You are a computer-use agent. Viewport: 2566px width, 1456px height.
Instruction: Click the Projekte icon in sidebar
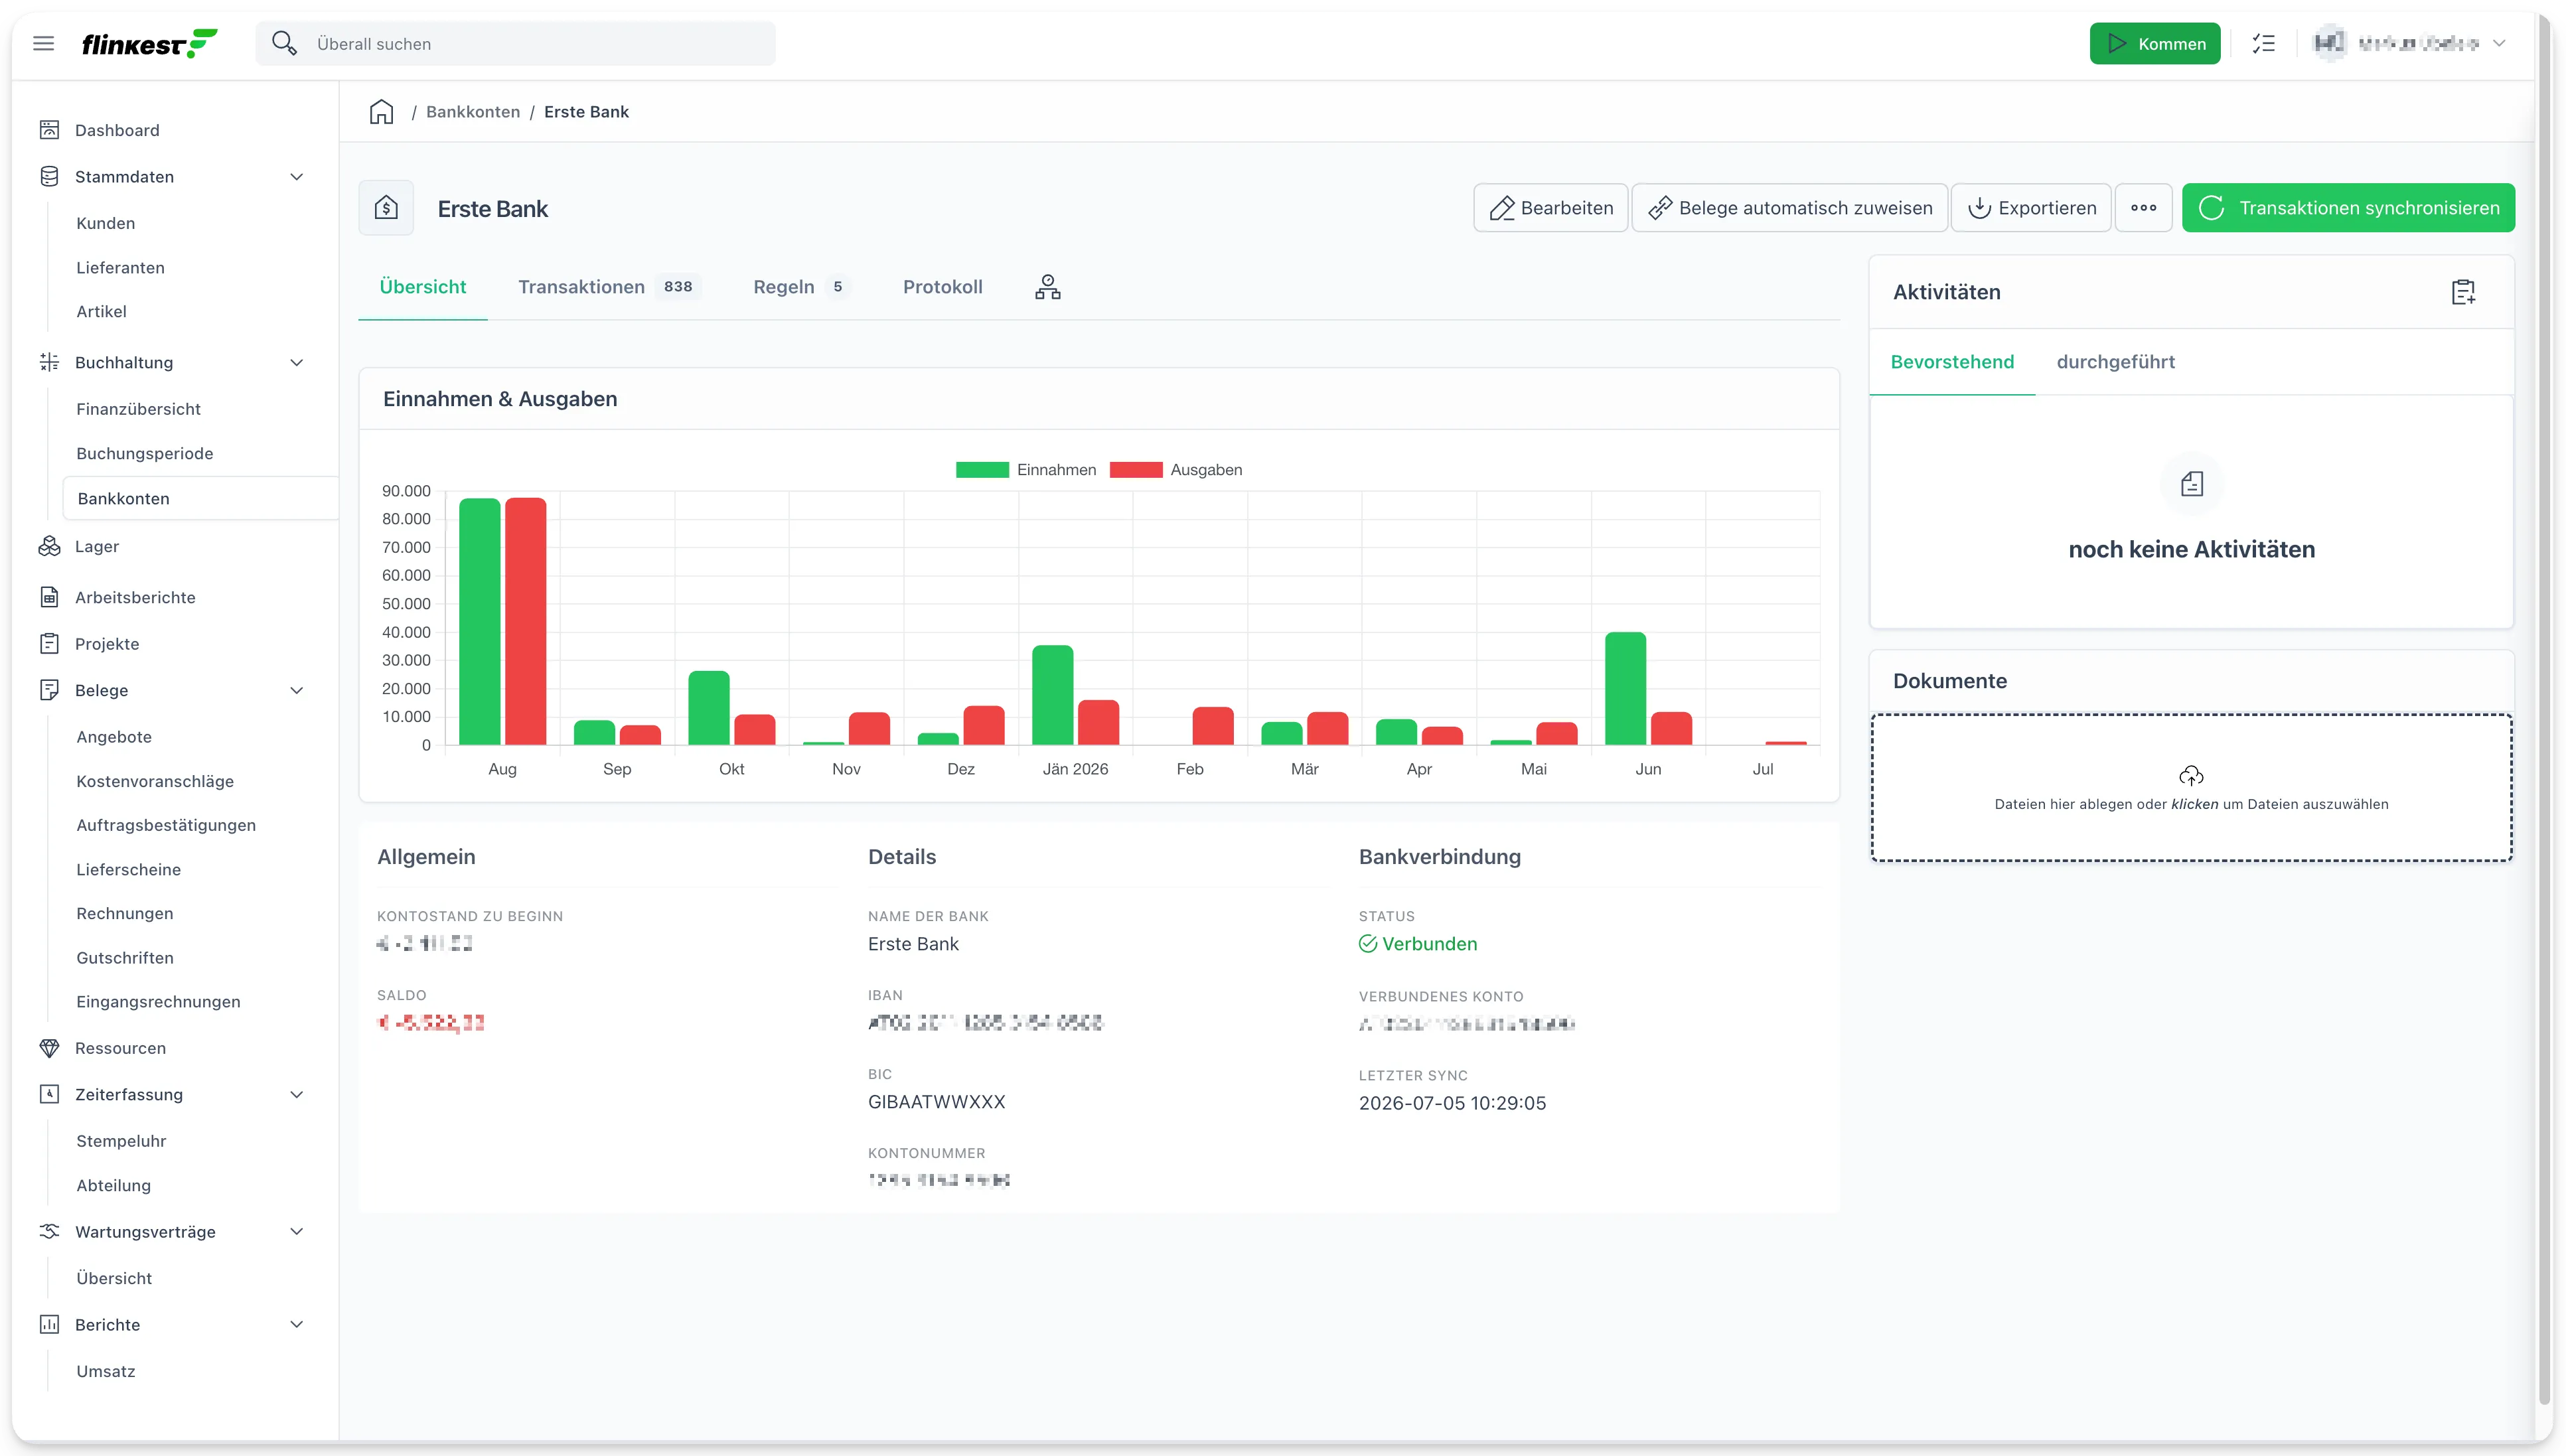[x=49, y=643]
